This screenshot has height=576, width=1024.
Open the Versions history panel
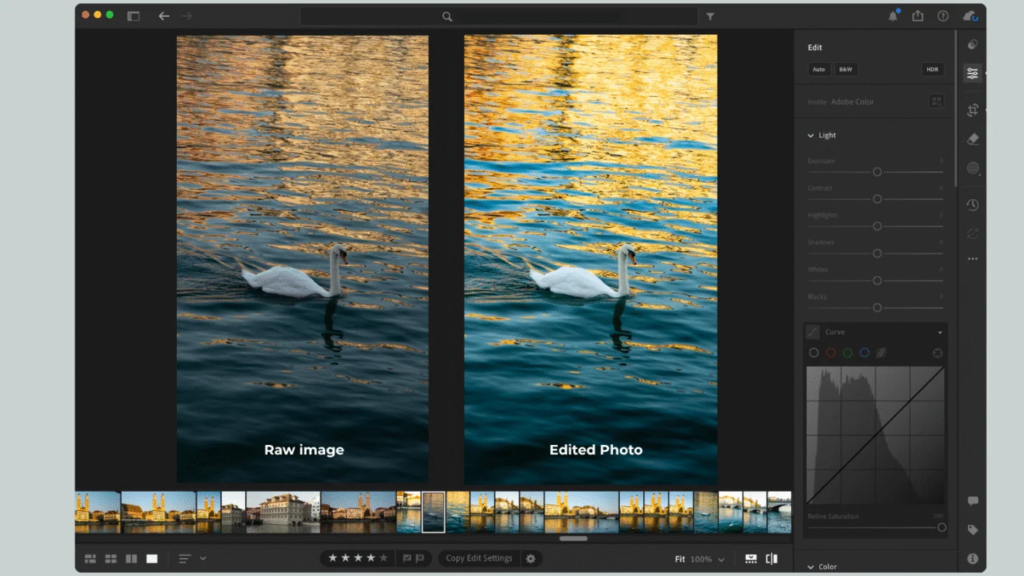pyautogui.click(x=972, y=205)
